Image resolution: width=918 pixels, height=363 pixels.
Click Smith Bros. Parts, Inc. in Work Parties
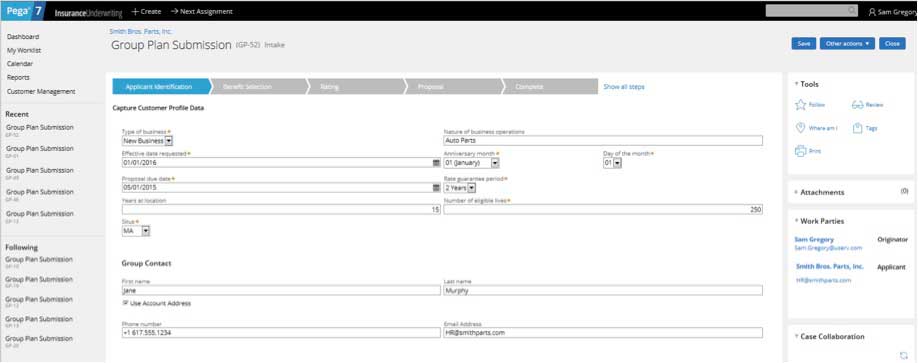point(830,266)
